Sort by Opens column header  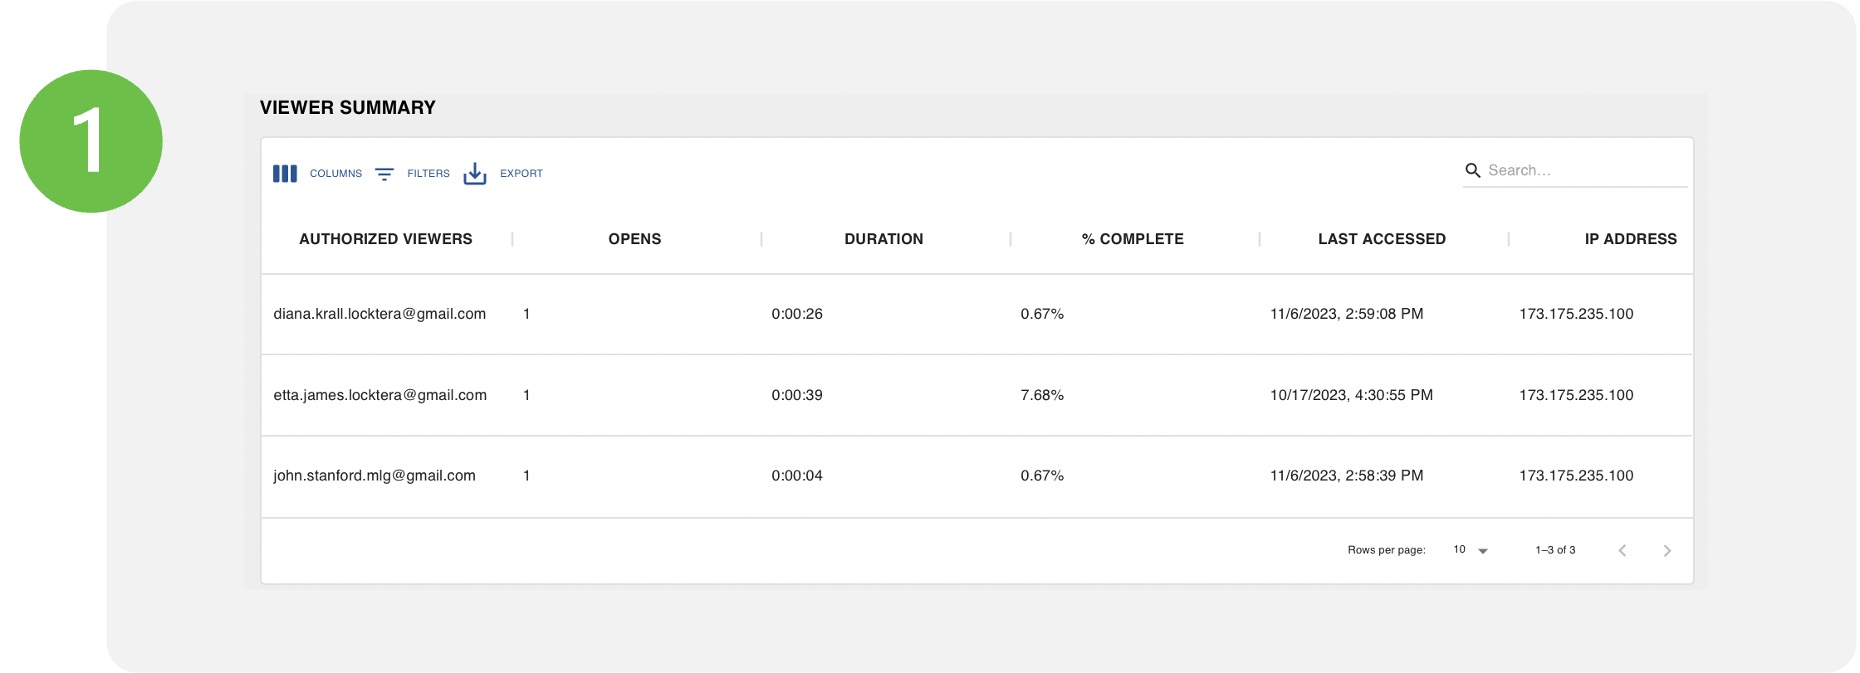click(634, 239)
